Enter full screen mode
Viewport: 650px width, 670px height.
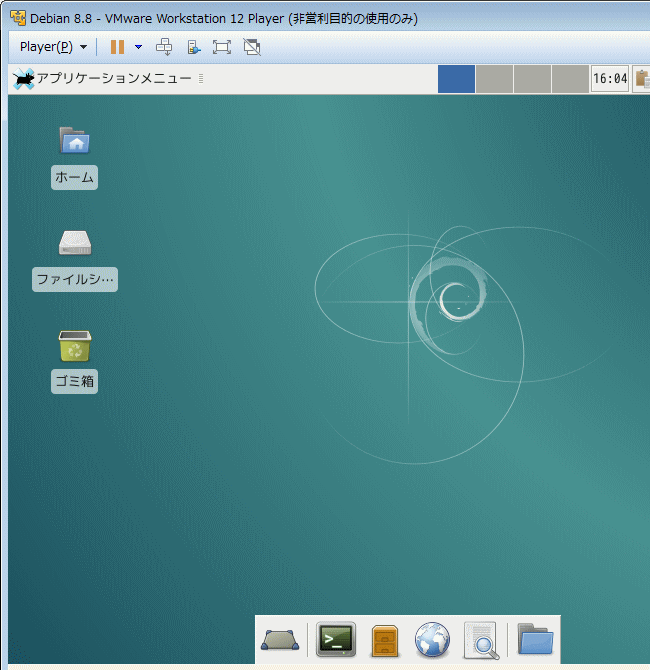click(x=222, y=47)
